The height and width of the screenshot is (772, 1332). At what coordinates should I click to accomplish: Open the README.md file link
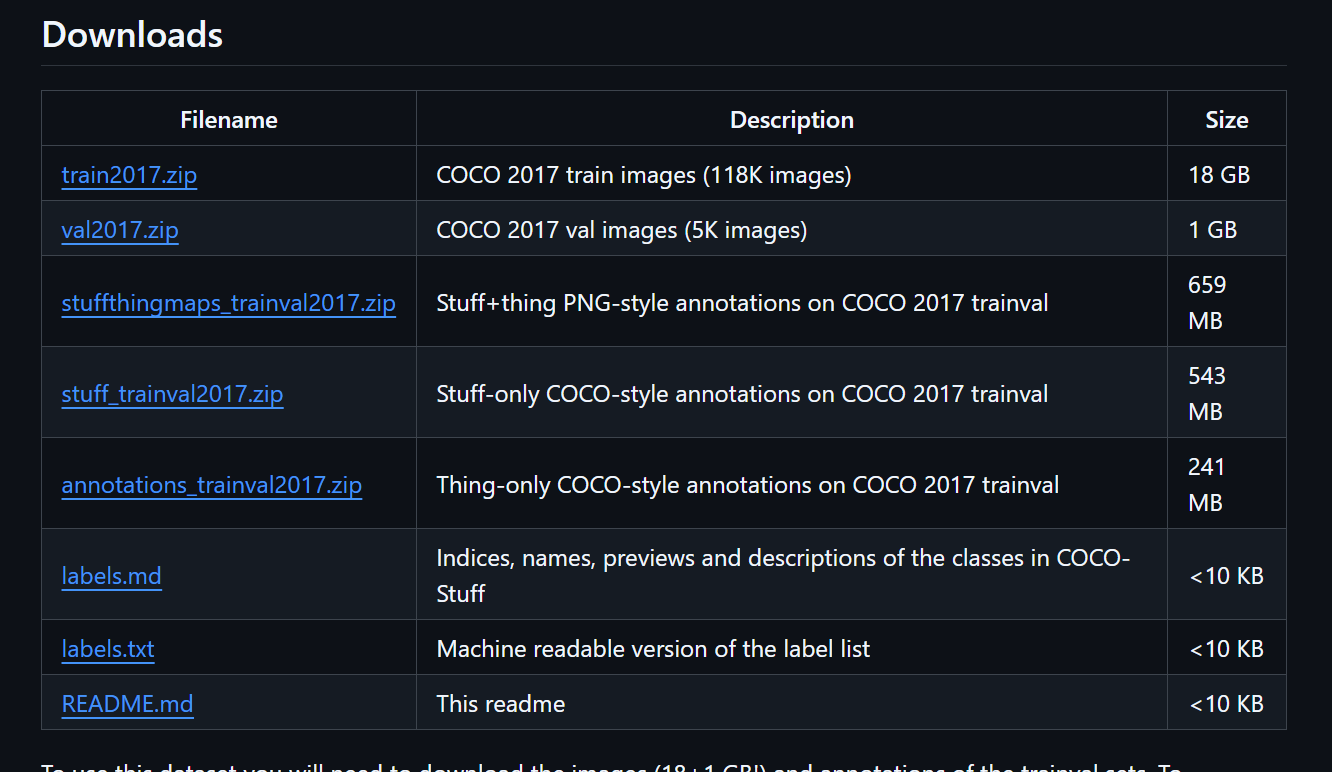pos(128,704)
